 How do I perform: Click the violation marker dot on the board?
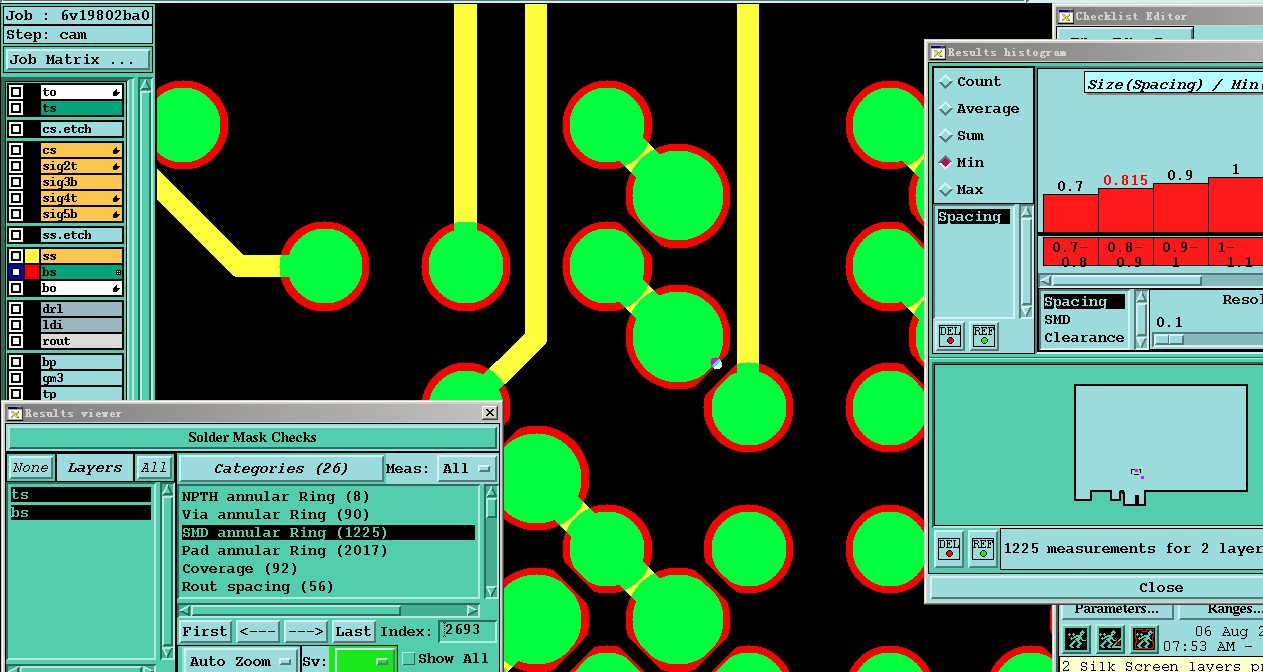716,363
